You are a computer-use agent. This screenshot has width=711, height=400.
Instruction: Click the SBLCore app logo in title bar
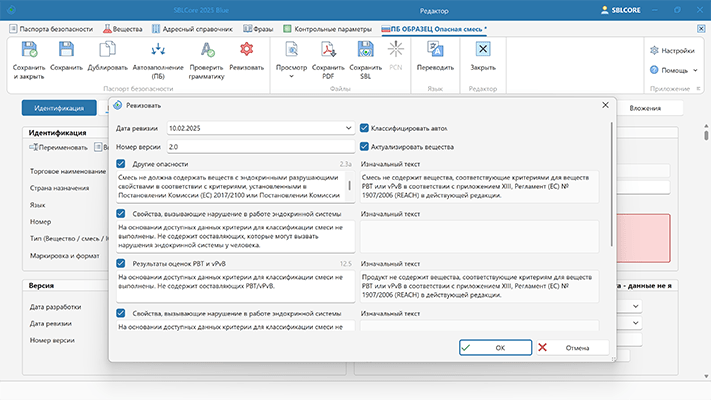11,10
